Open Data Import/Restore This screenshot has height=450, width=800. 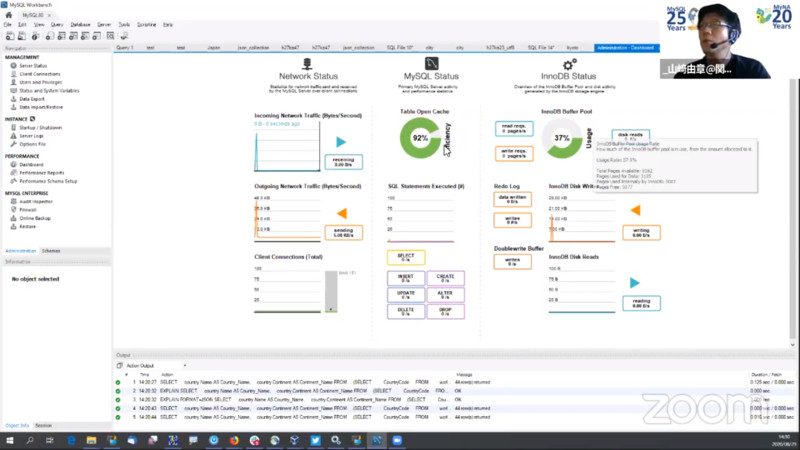tap(41, 107)
